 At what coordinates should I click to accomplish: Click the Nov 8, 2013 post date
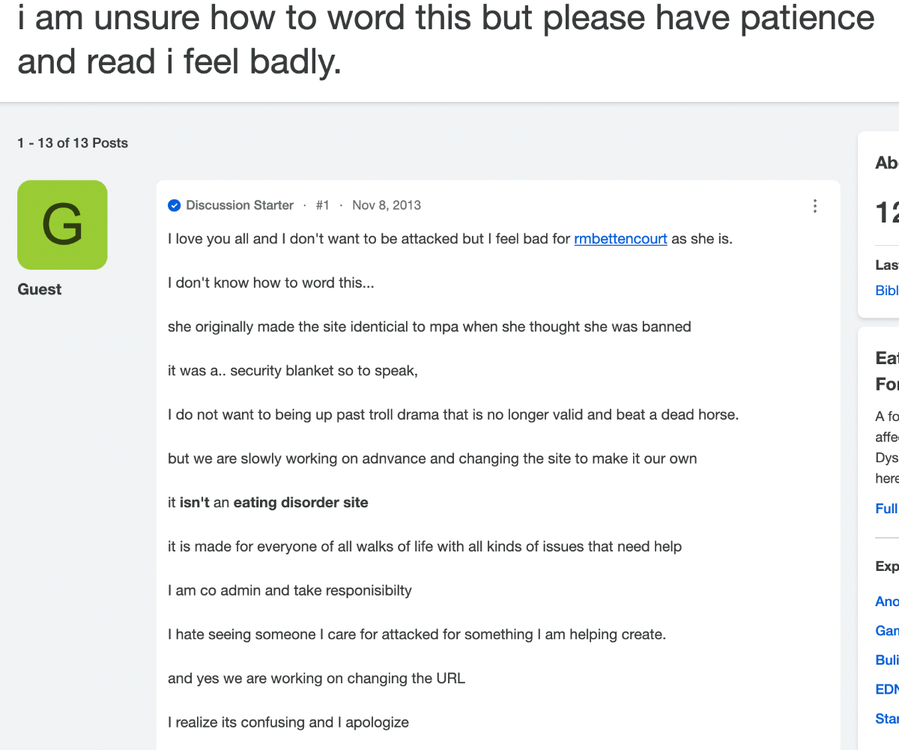[x=386, y=205]
